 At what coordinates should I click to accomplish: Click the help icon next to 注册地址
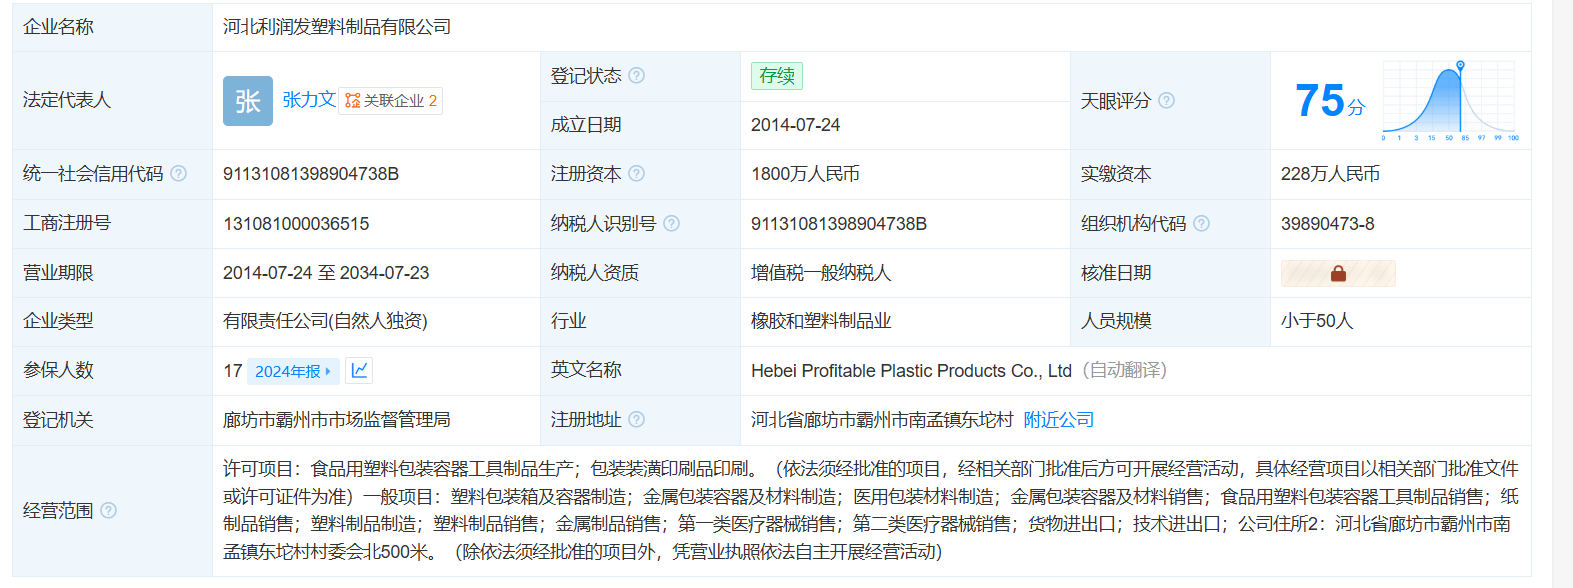click(637, 420)
